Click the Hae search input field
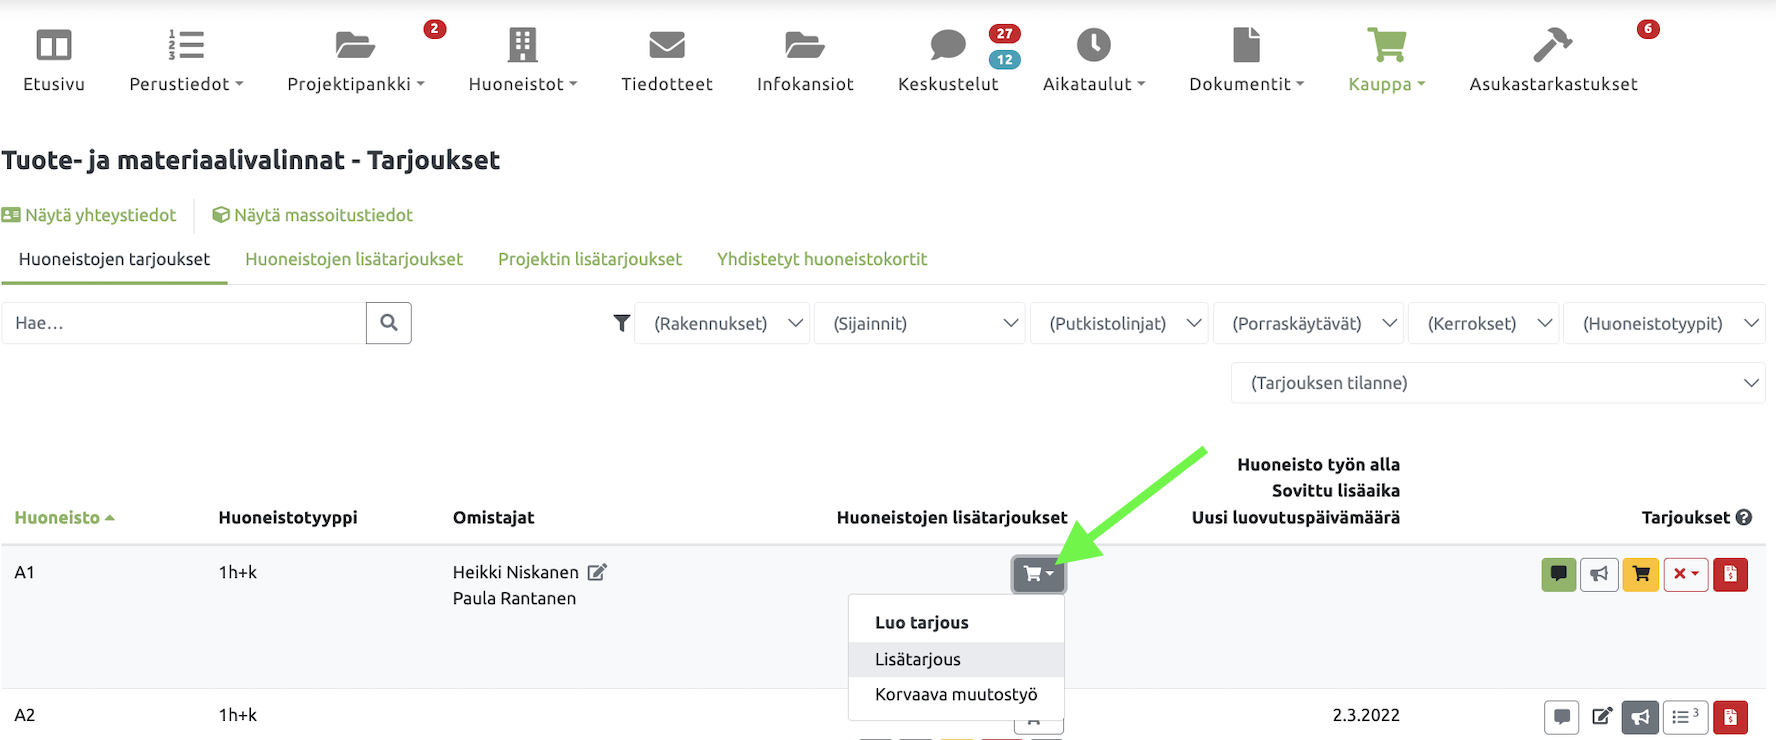 click(x=184, y=323)
